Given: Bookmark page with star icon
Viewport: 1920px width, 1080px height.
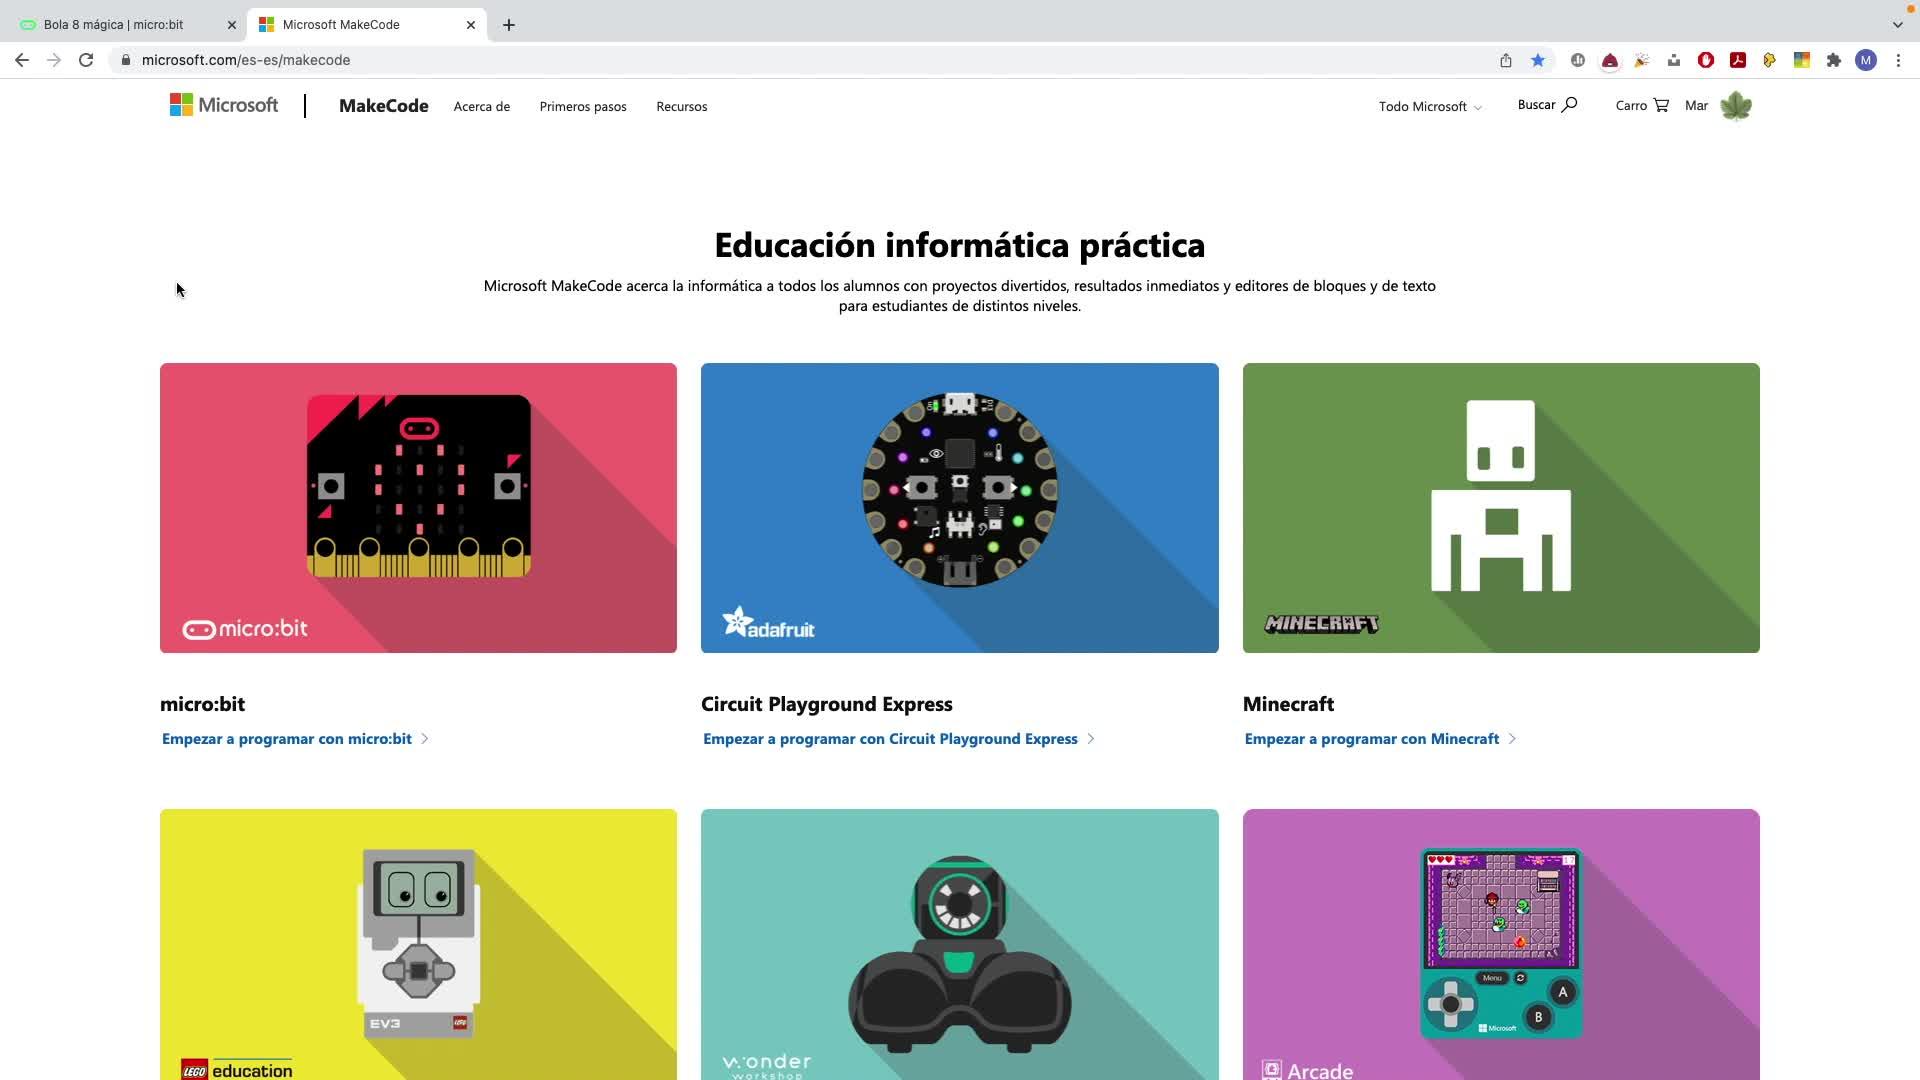Looking at the screenshot, I should click(x=1538, y=60).
